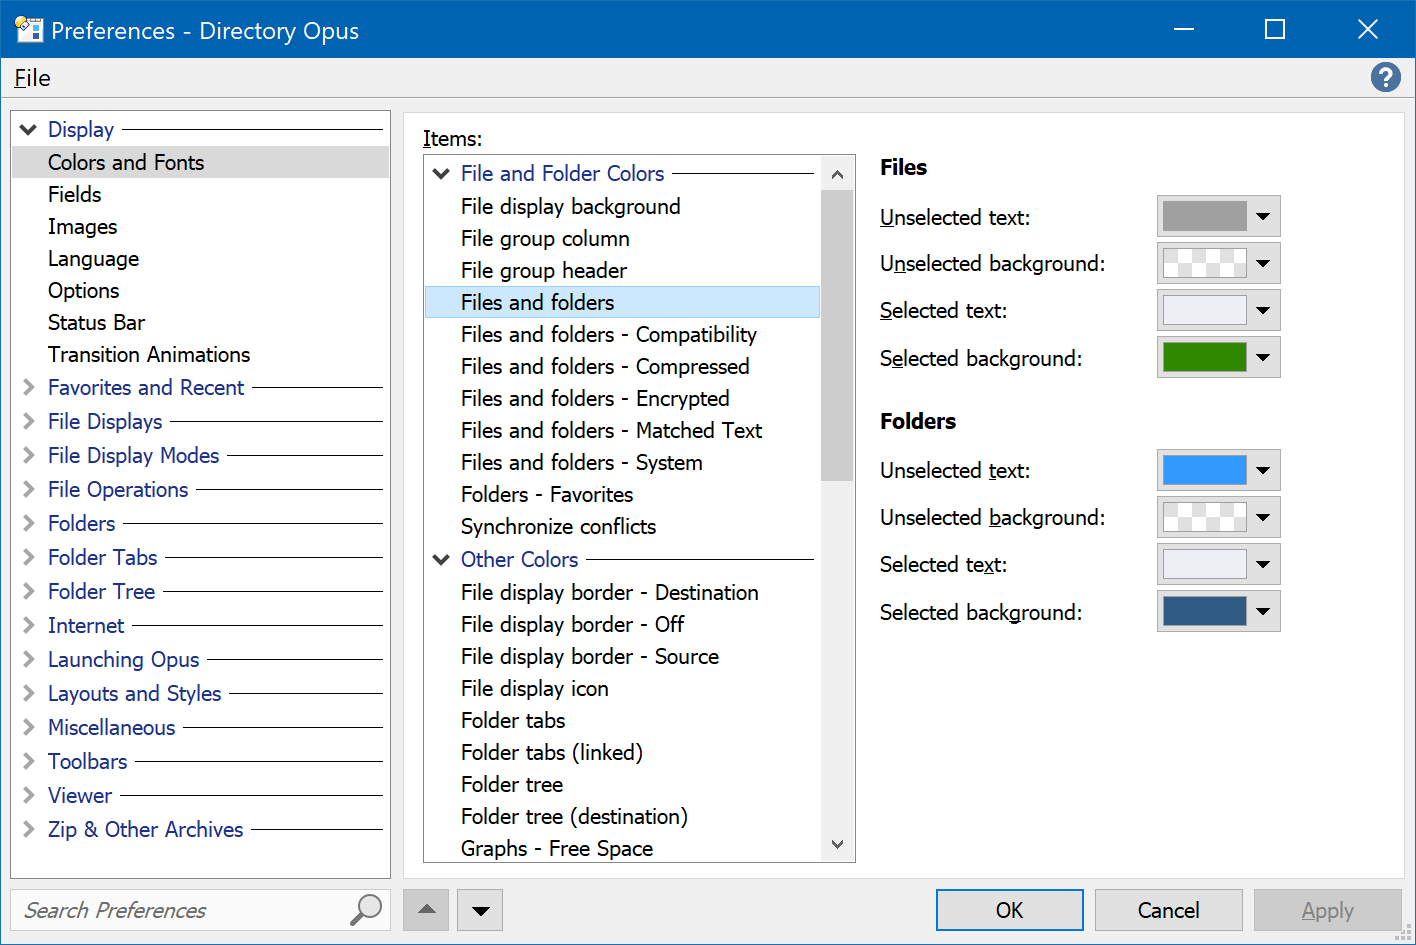Collapse the Display category
This screenshot has width=1416, height=945.
click(x=29, y=130)
